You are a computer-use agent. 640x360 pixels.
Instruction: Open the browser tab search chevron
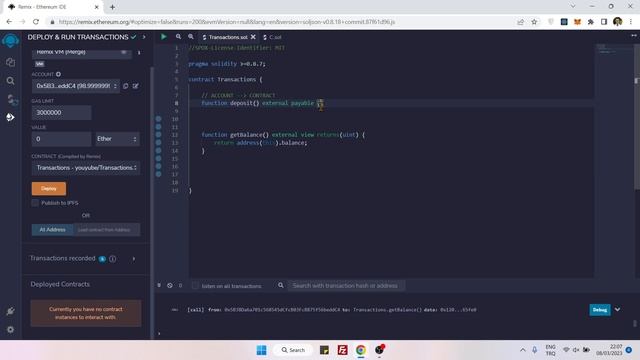click(573, 7)
